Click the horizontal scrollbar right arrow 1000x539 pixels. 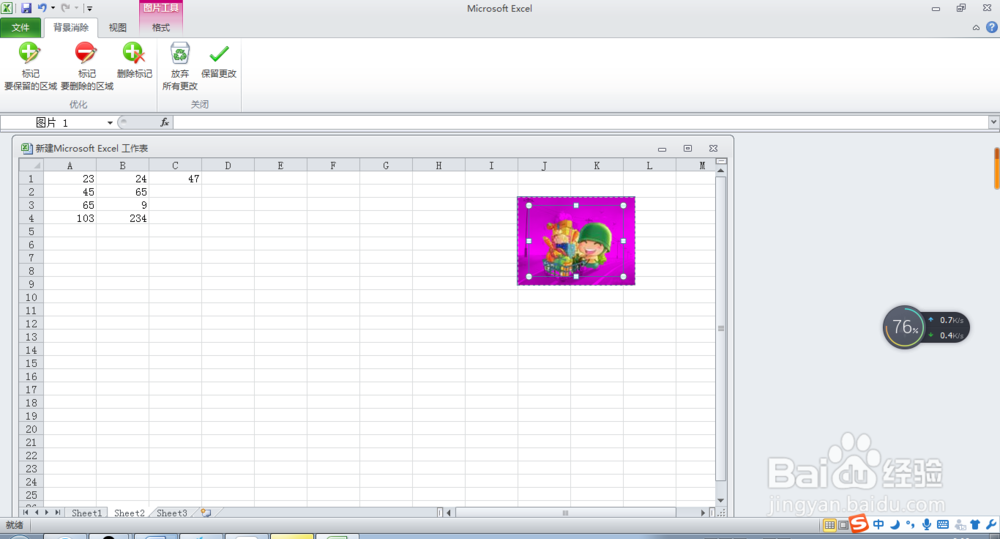point(703,513)
